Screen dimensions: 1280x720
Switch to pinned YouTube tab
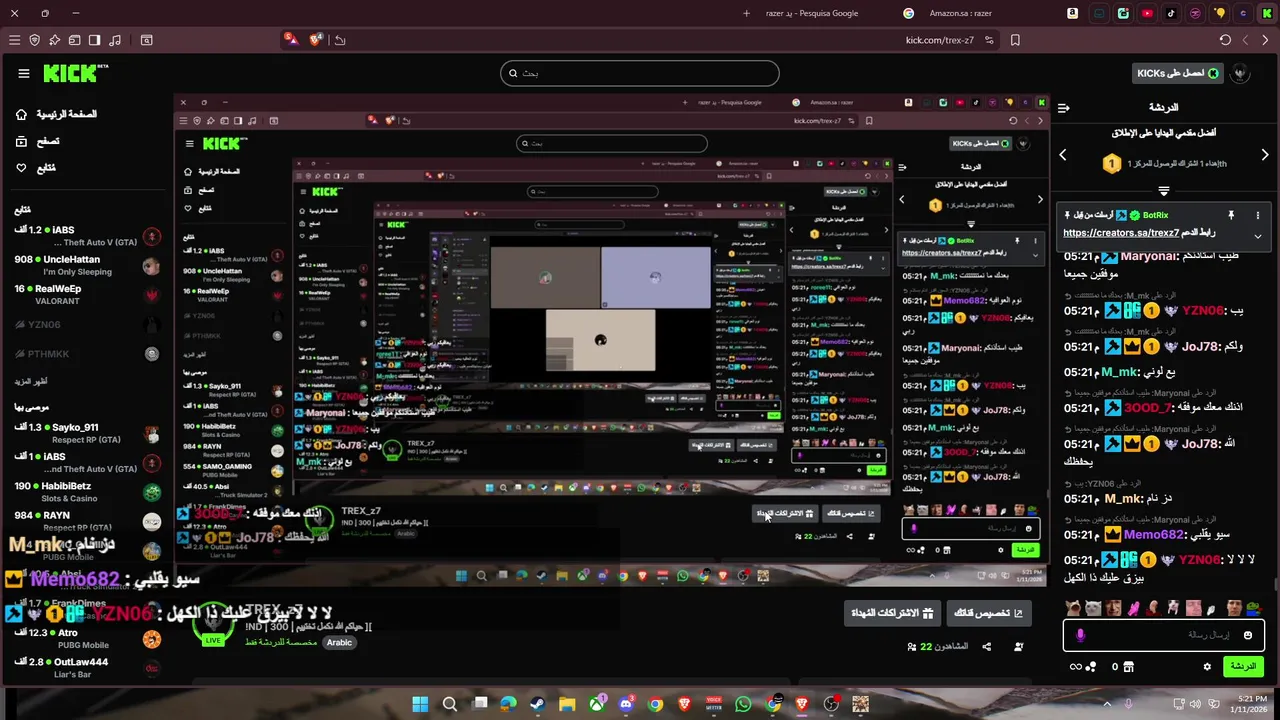(x=1147, y=13)
